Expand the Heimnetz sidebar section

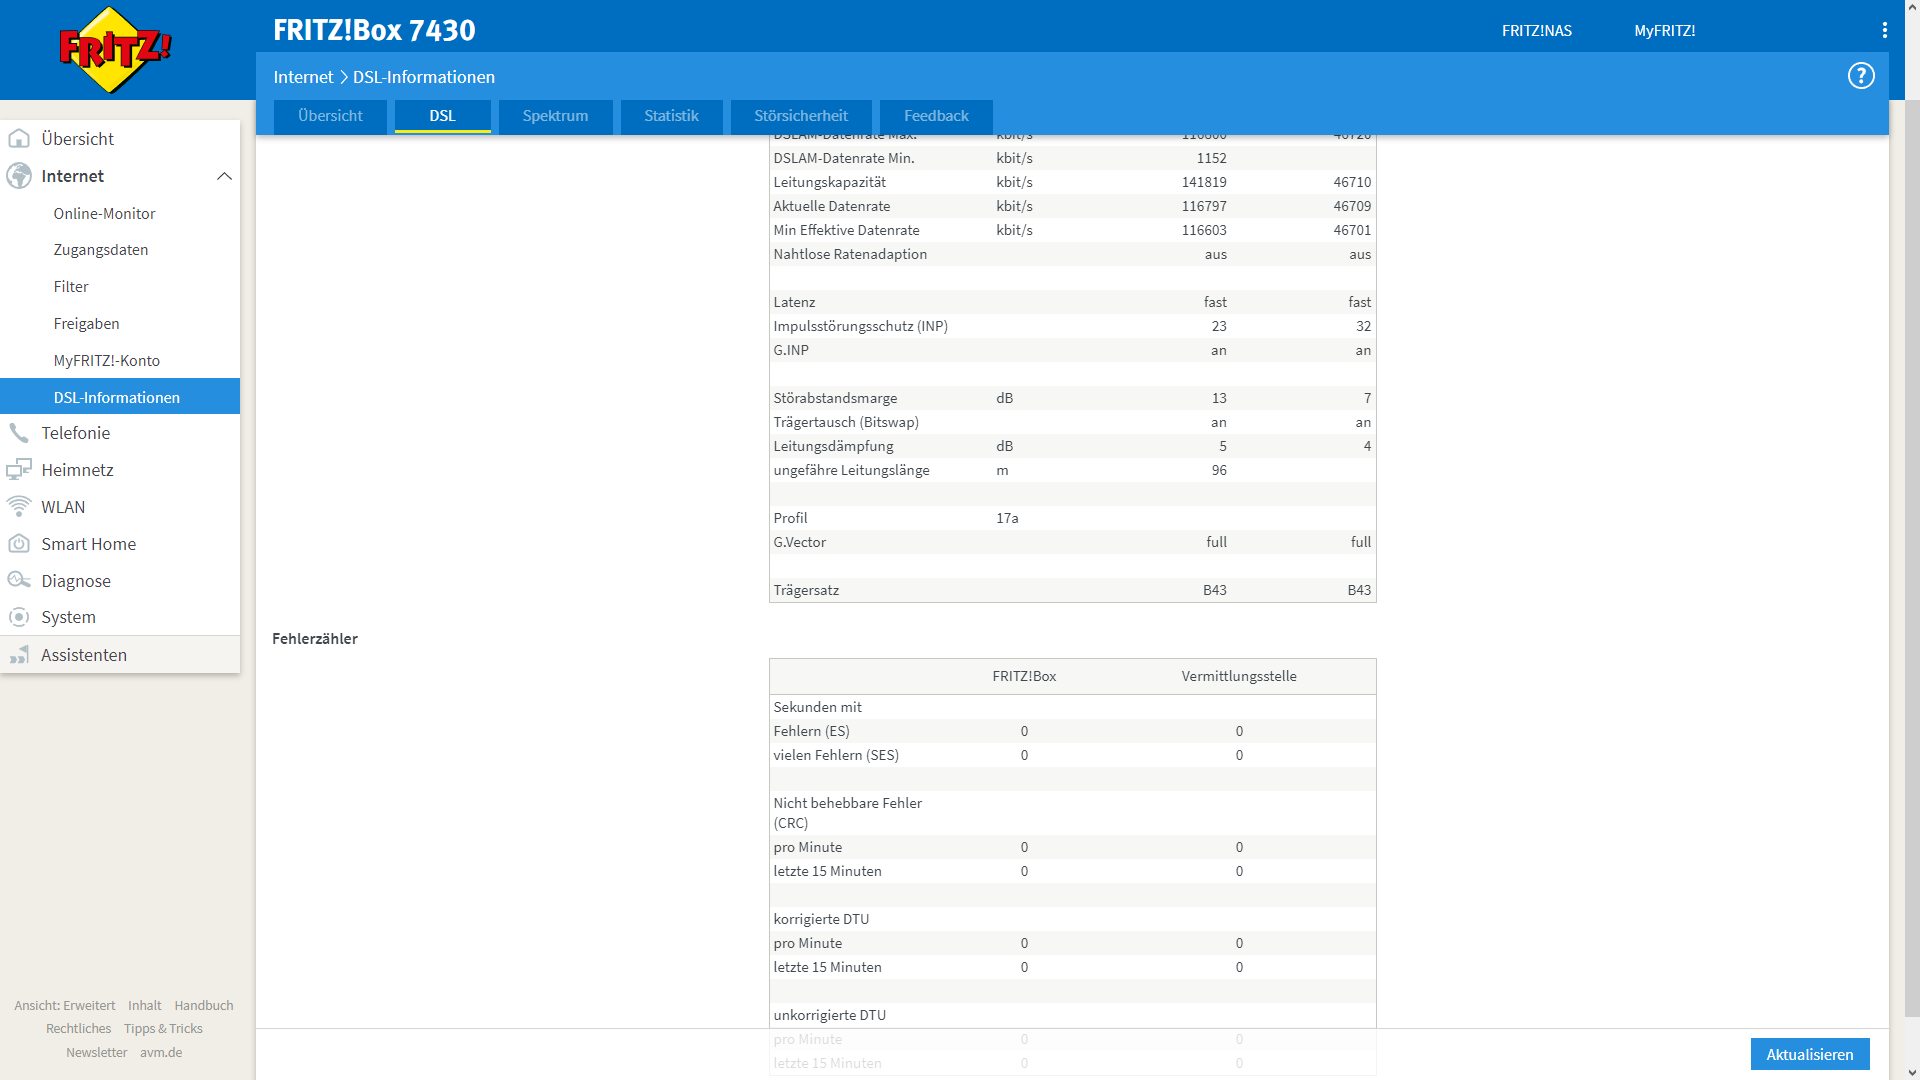tap(77, 470)
